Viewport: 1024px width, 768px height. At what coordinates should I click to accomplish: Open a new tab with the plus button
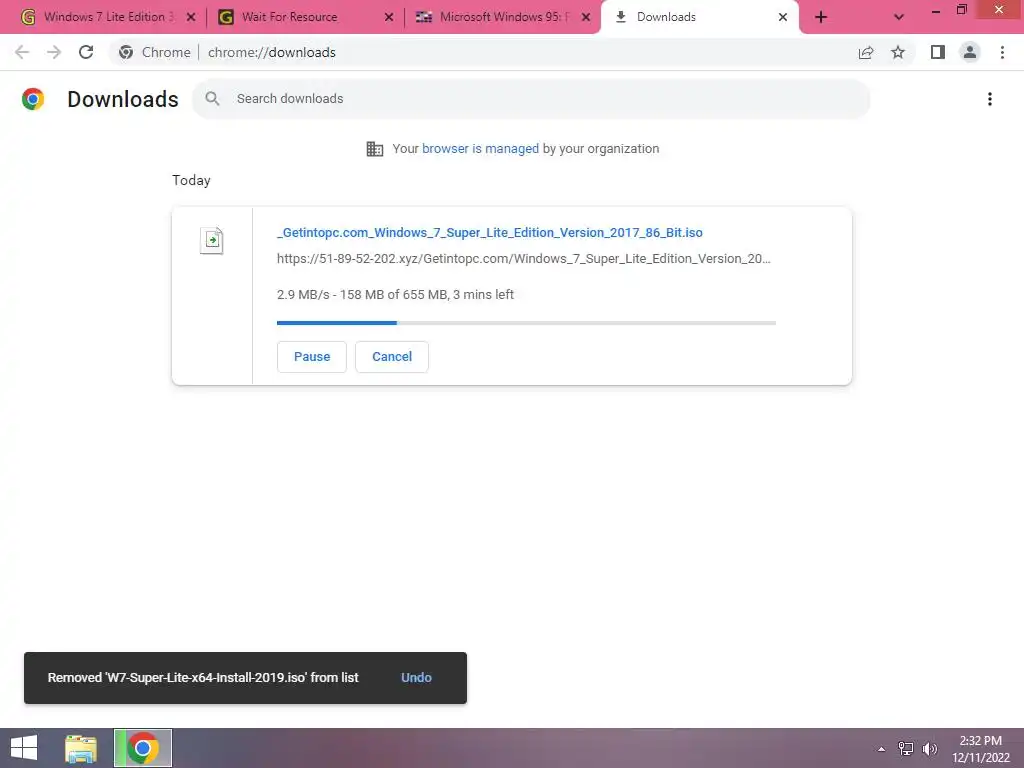[x=821, y=17]
